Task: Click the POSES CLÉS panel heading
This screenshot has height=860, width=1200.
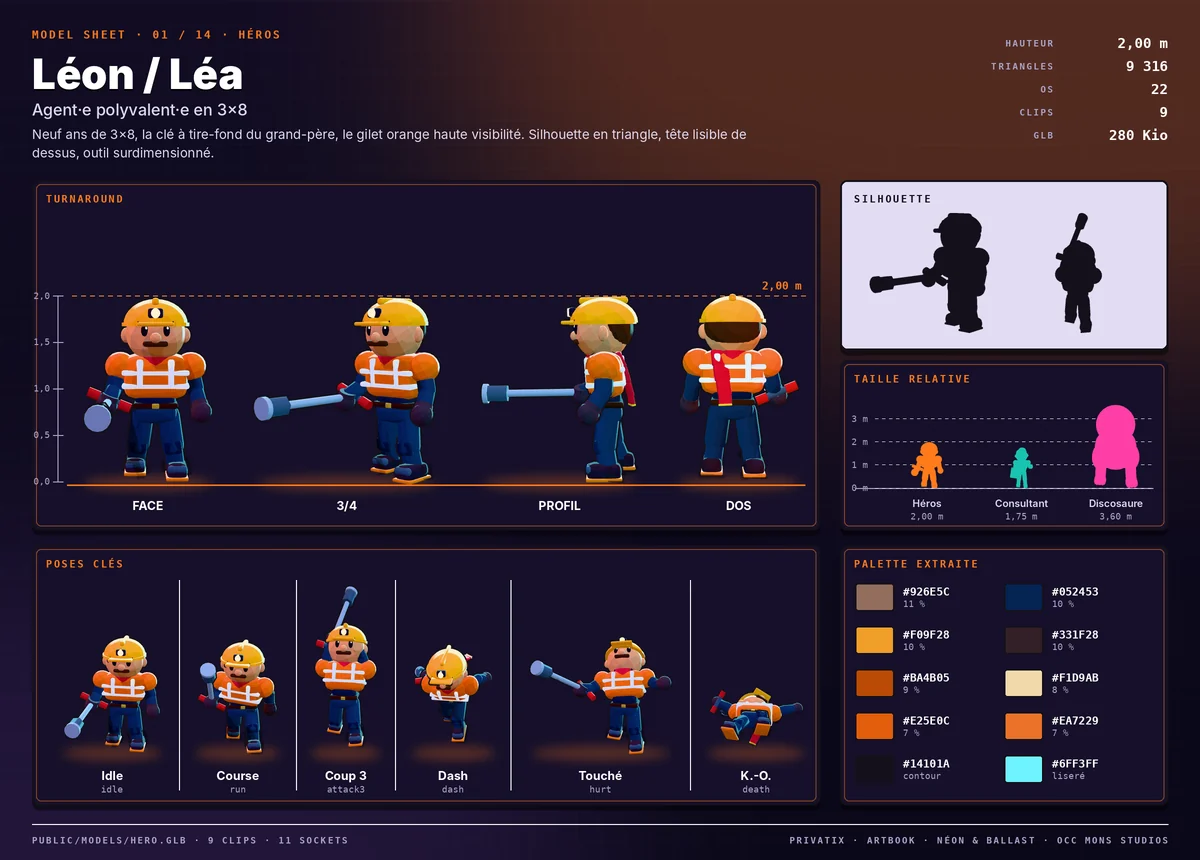Action: click(x=85, y=564)
